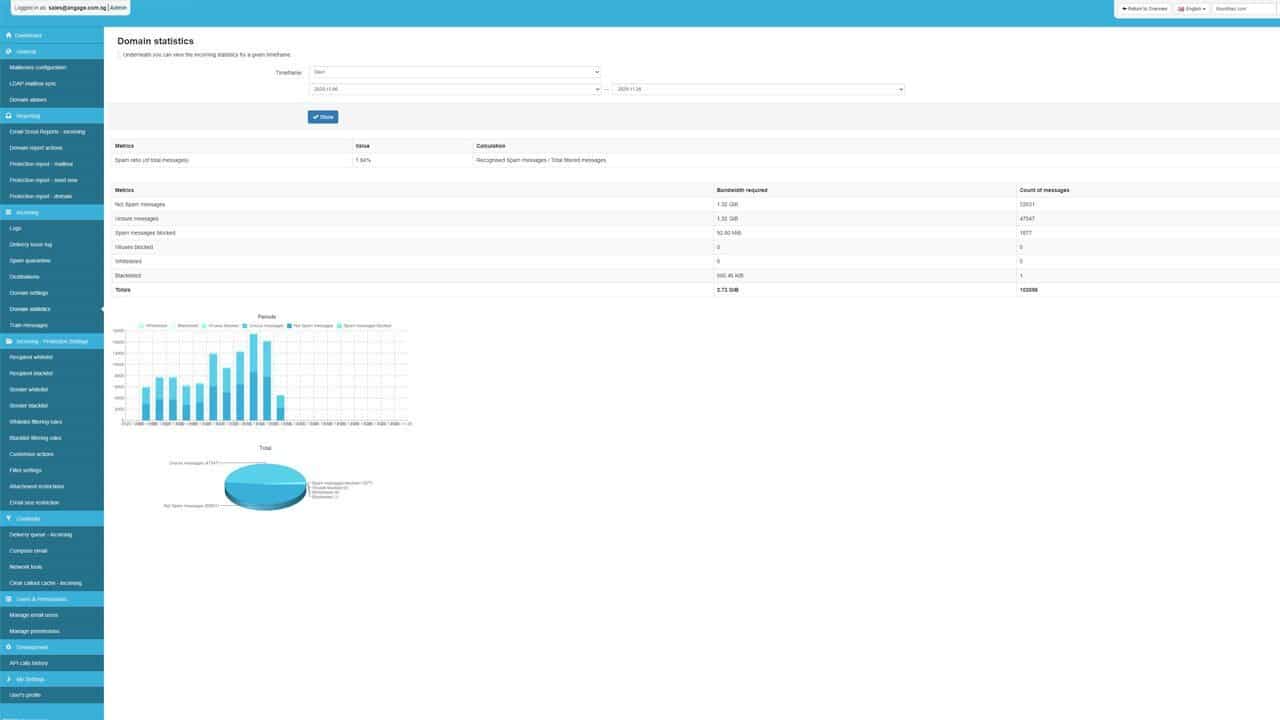Open the end date dropdown

coord(758,89)
